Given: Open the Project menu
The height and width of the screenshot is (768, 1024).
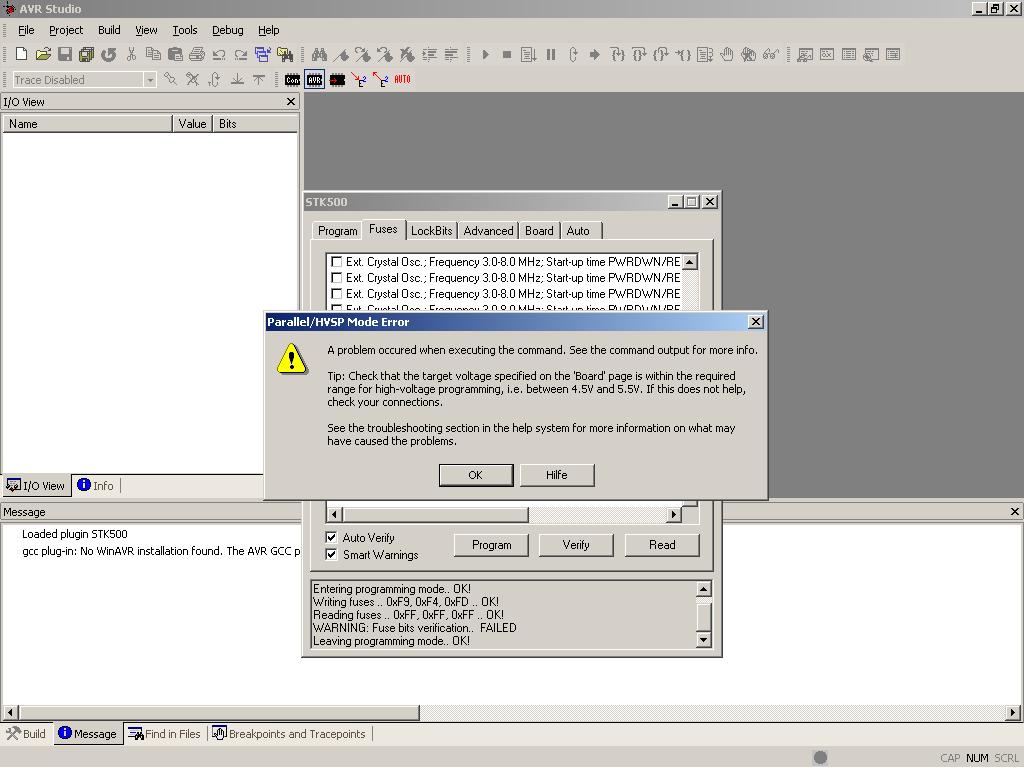Looking at the screenshot, I should pyautogui.click(x=66, y=30).
